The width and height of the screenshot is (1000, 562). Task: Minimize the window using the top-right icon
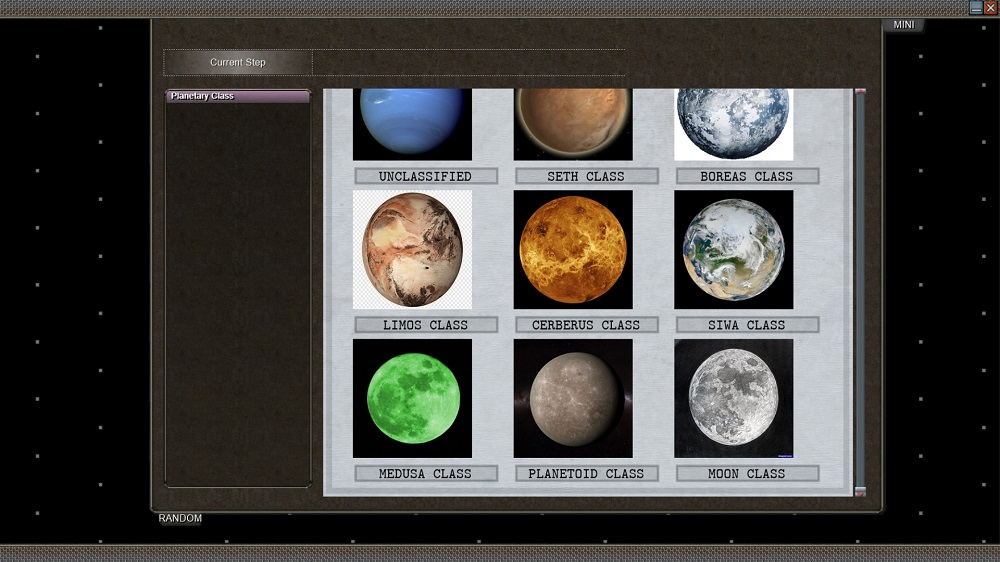coord(976,8)
